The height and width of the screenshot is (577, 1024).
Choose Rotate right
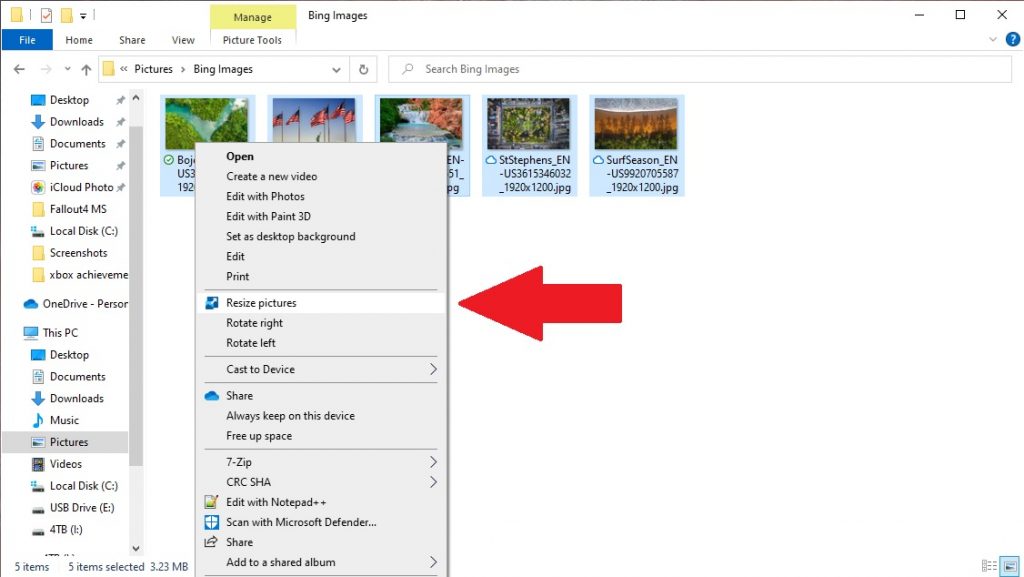[321, 323]
